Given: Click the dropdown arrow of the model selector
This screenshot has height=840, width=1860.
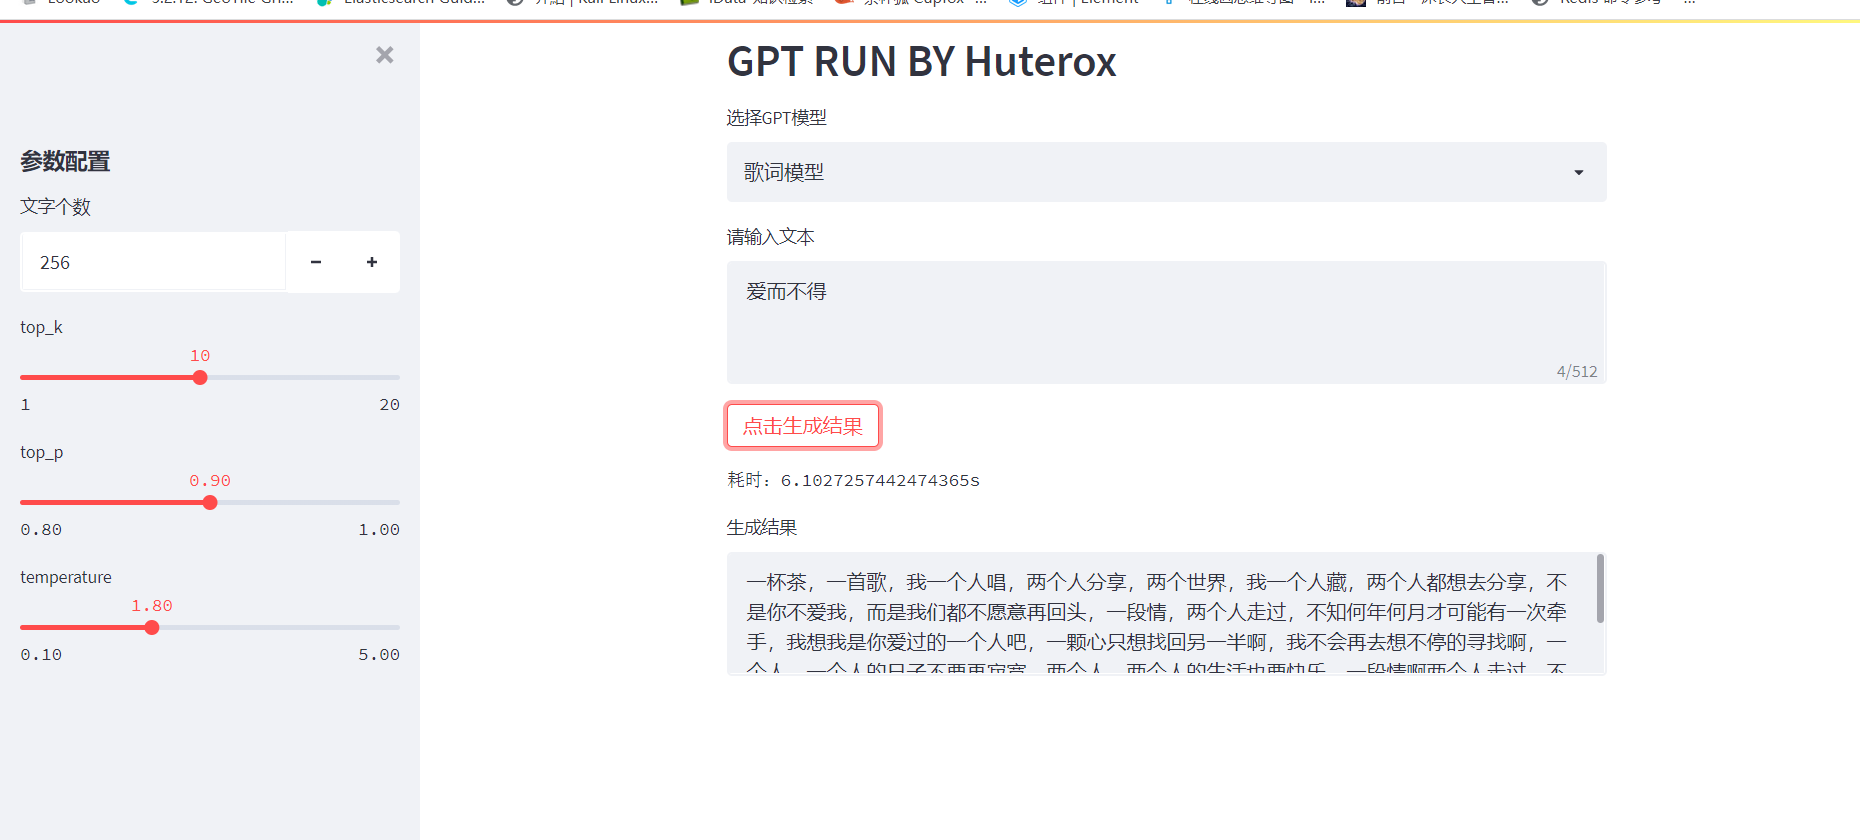Looking at the screenshot, I should point(1579,173).
